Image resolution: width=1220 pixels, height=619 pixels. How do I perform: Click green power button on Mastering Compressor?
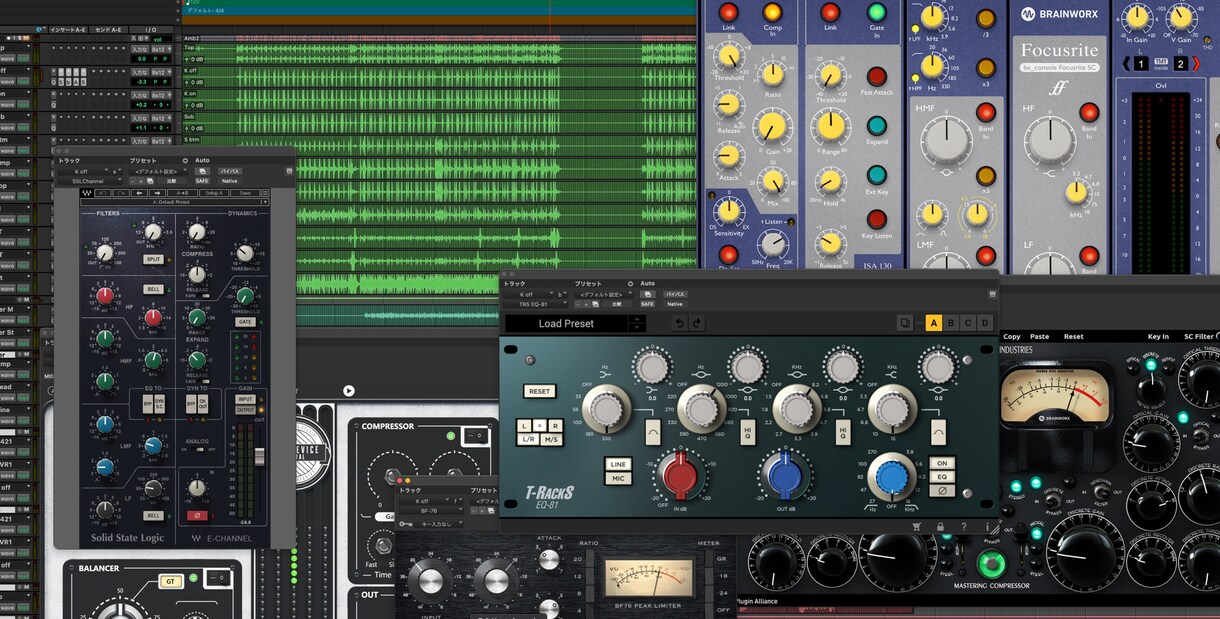pos(991,563)
